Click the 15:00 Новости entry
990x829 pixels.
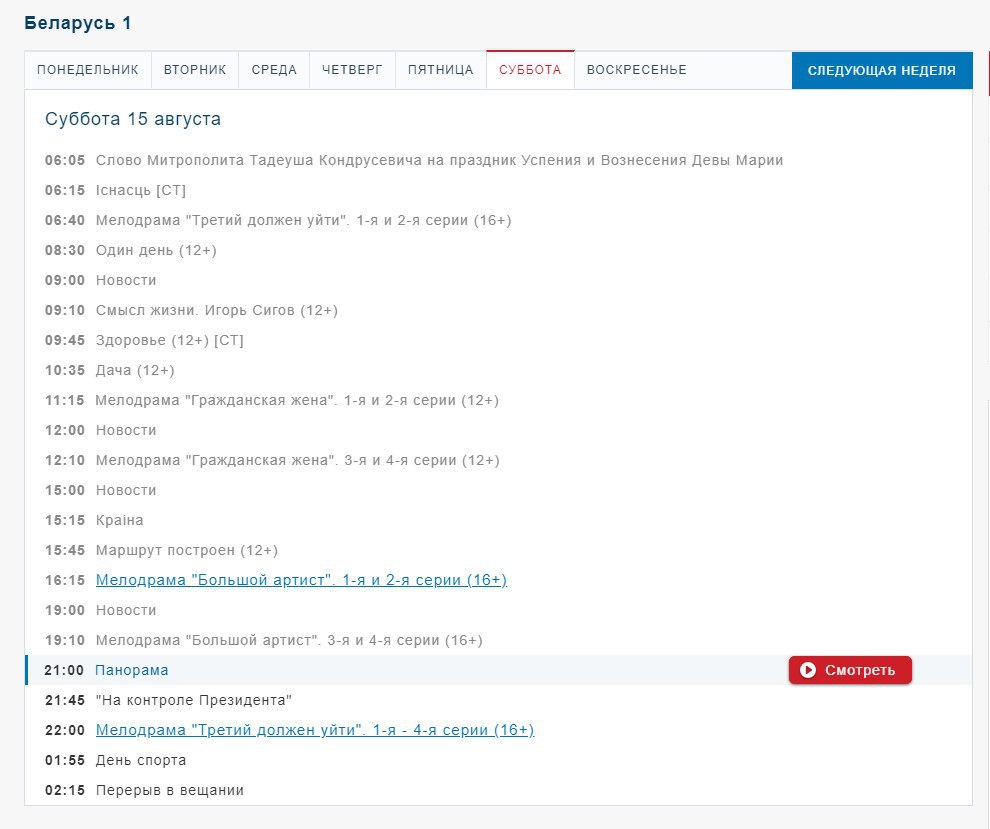pyautogui.click(x=100, y=490)
